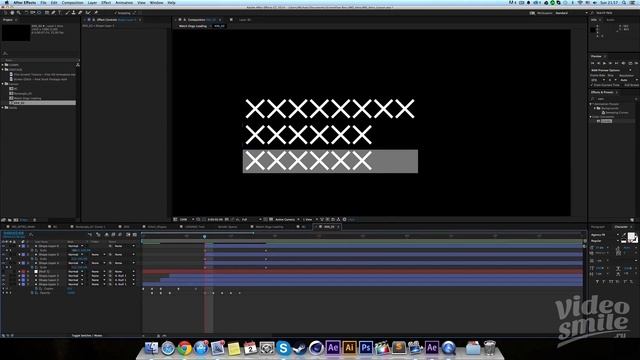This screenshot has height=360, width=640.
Task: Click the timeline playhead marker
Action: click(x=204, y=236)
